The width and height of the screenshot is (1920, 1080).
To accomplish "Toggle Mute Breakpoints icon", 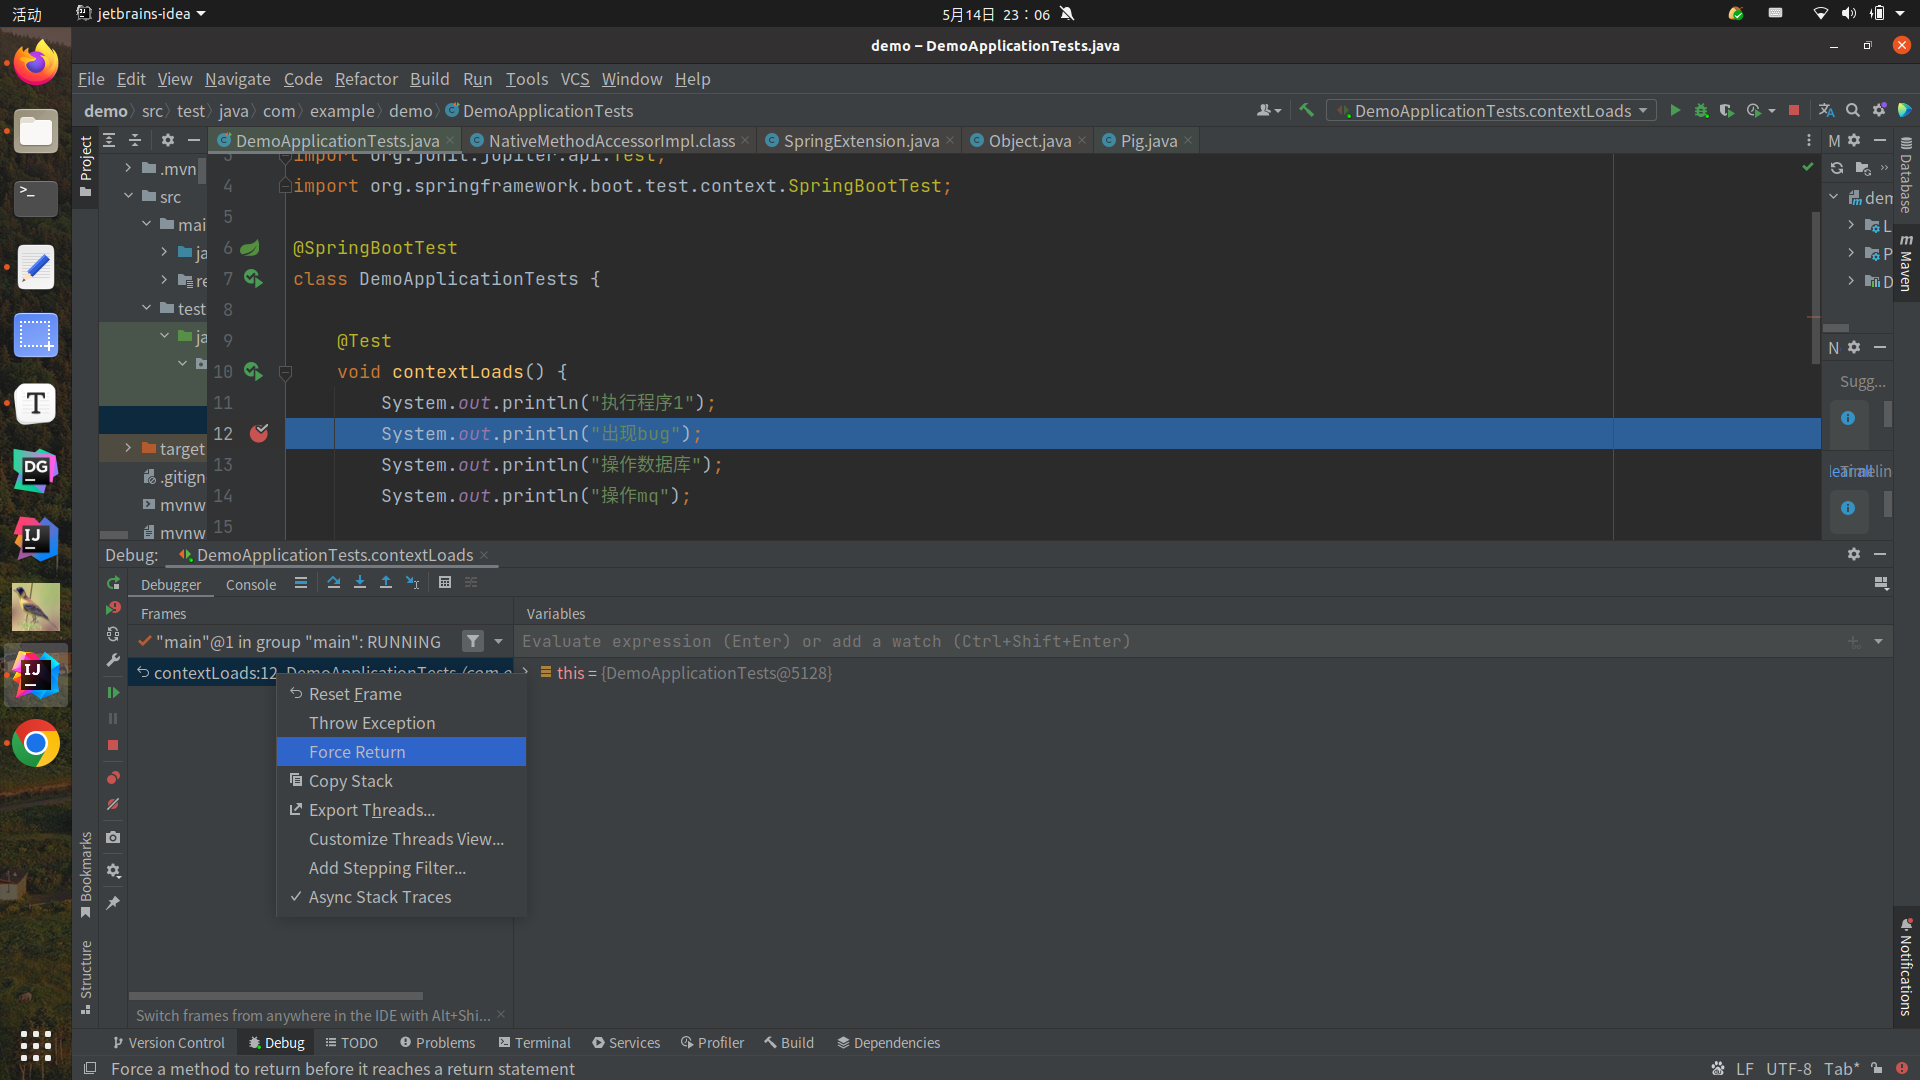I will coord(113,804).
